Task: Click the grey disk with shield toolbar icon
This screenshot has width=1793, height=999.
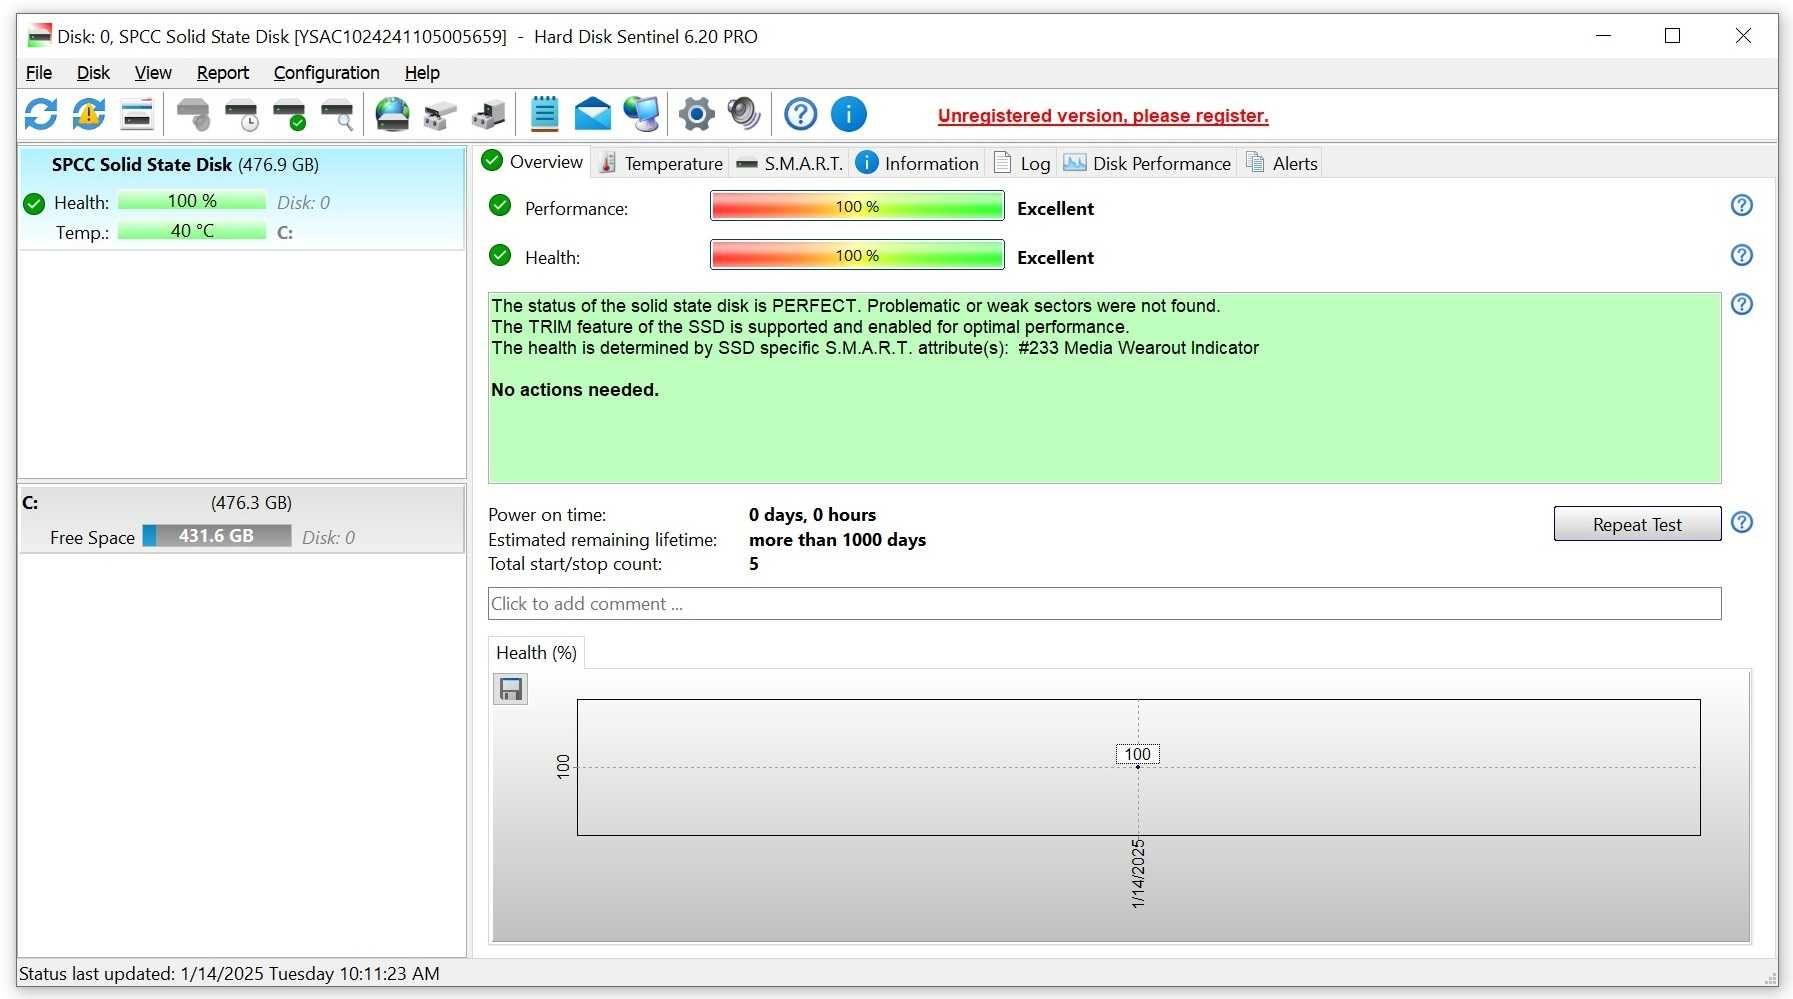Action: pos(193,114)
